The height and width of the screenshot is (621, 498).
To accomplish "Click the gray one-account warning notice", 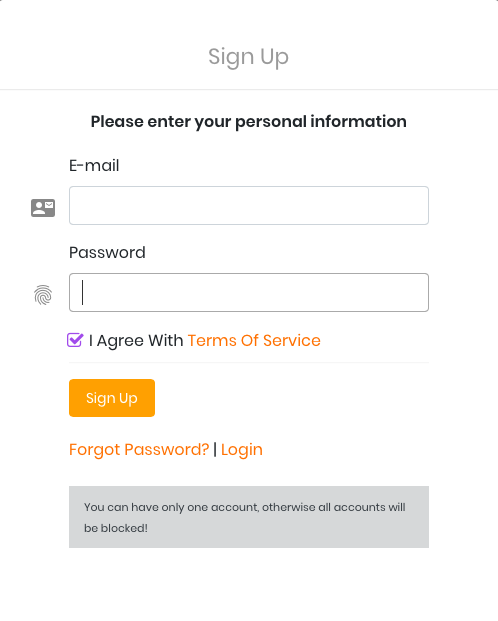I will click(249, 517).
